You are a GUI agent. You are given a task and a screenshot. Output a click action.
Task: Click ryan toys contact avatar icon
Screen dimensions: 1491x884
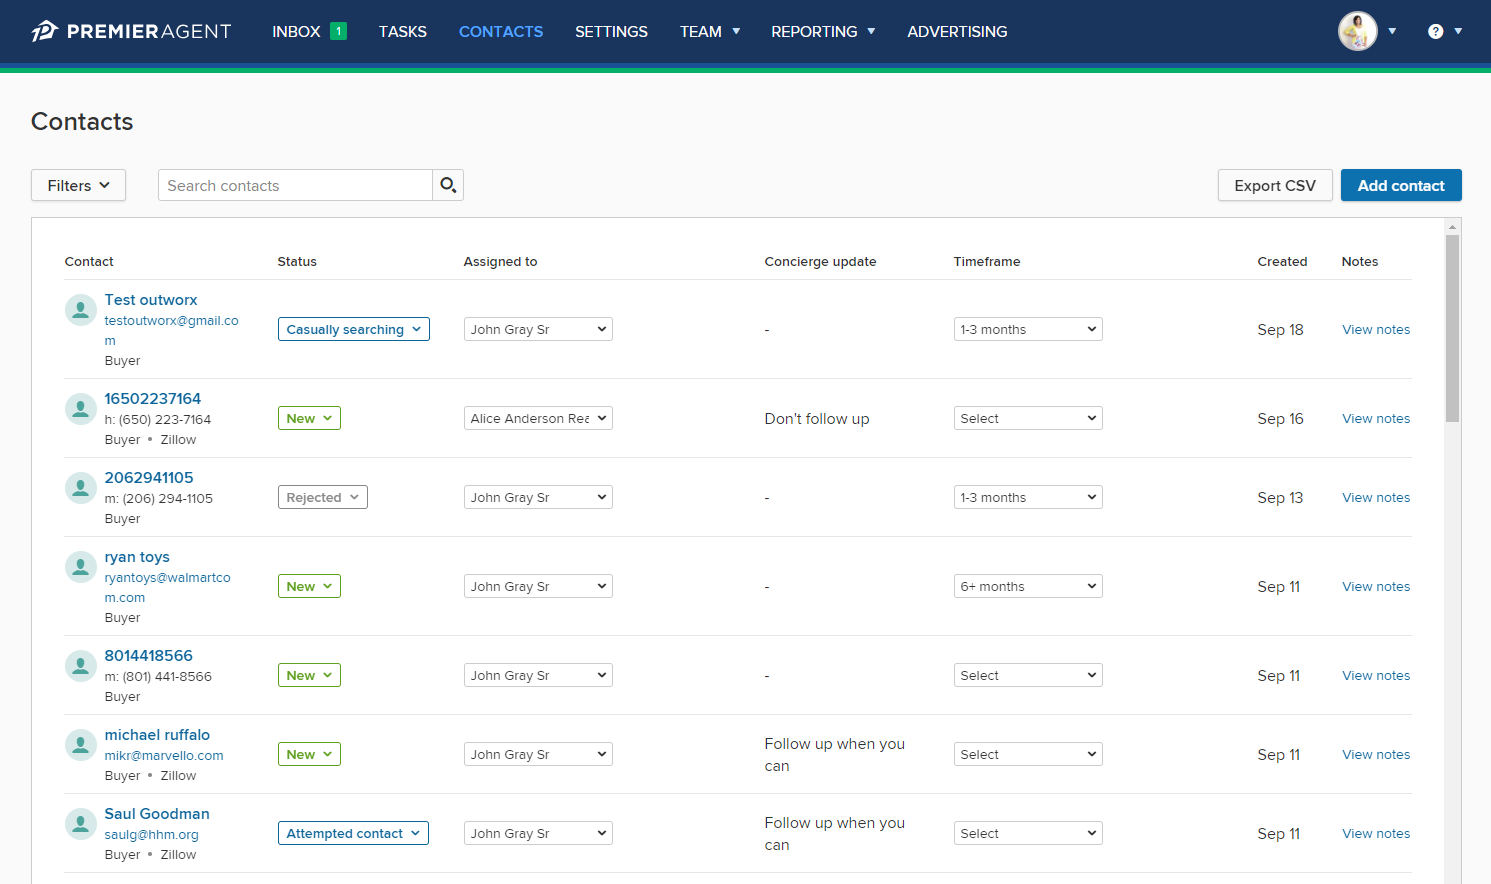[x=81, y=567]
